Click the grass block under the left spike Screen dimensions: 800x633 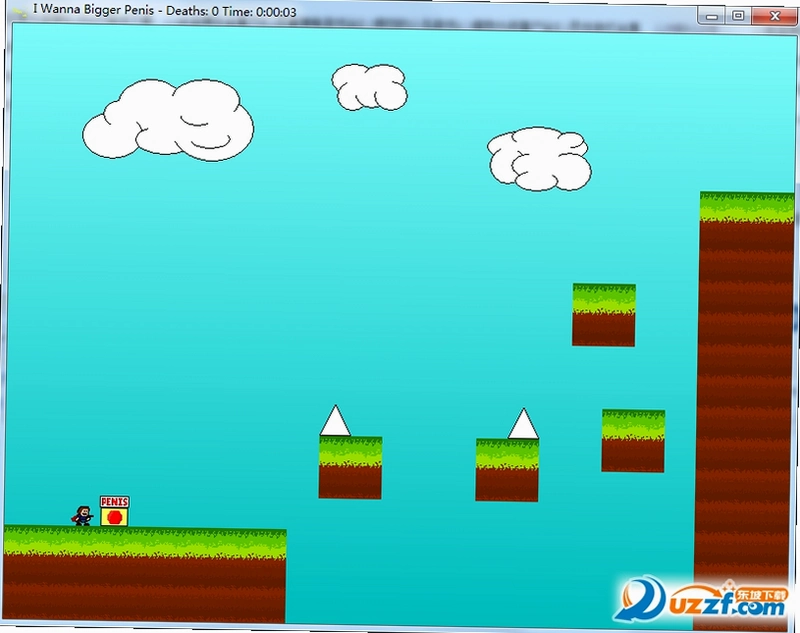pyautogui.click(x=351, y=468)
